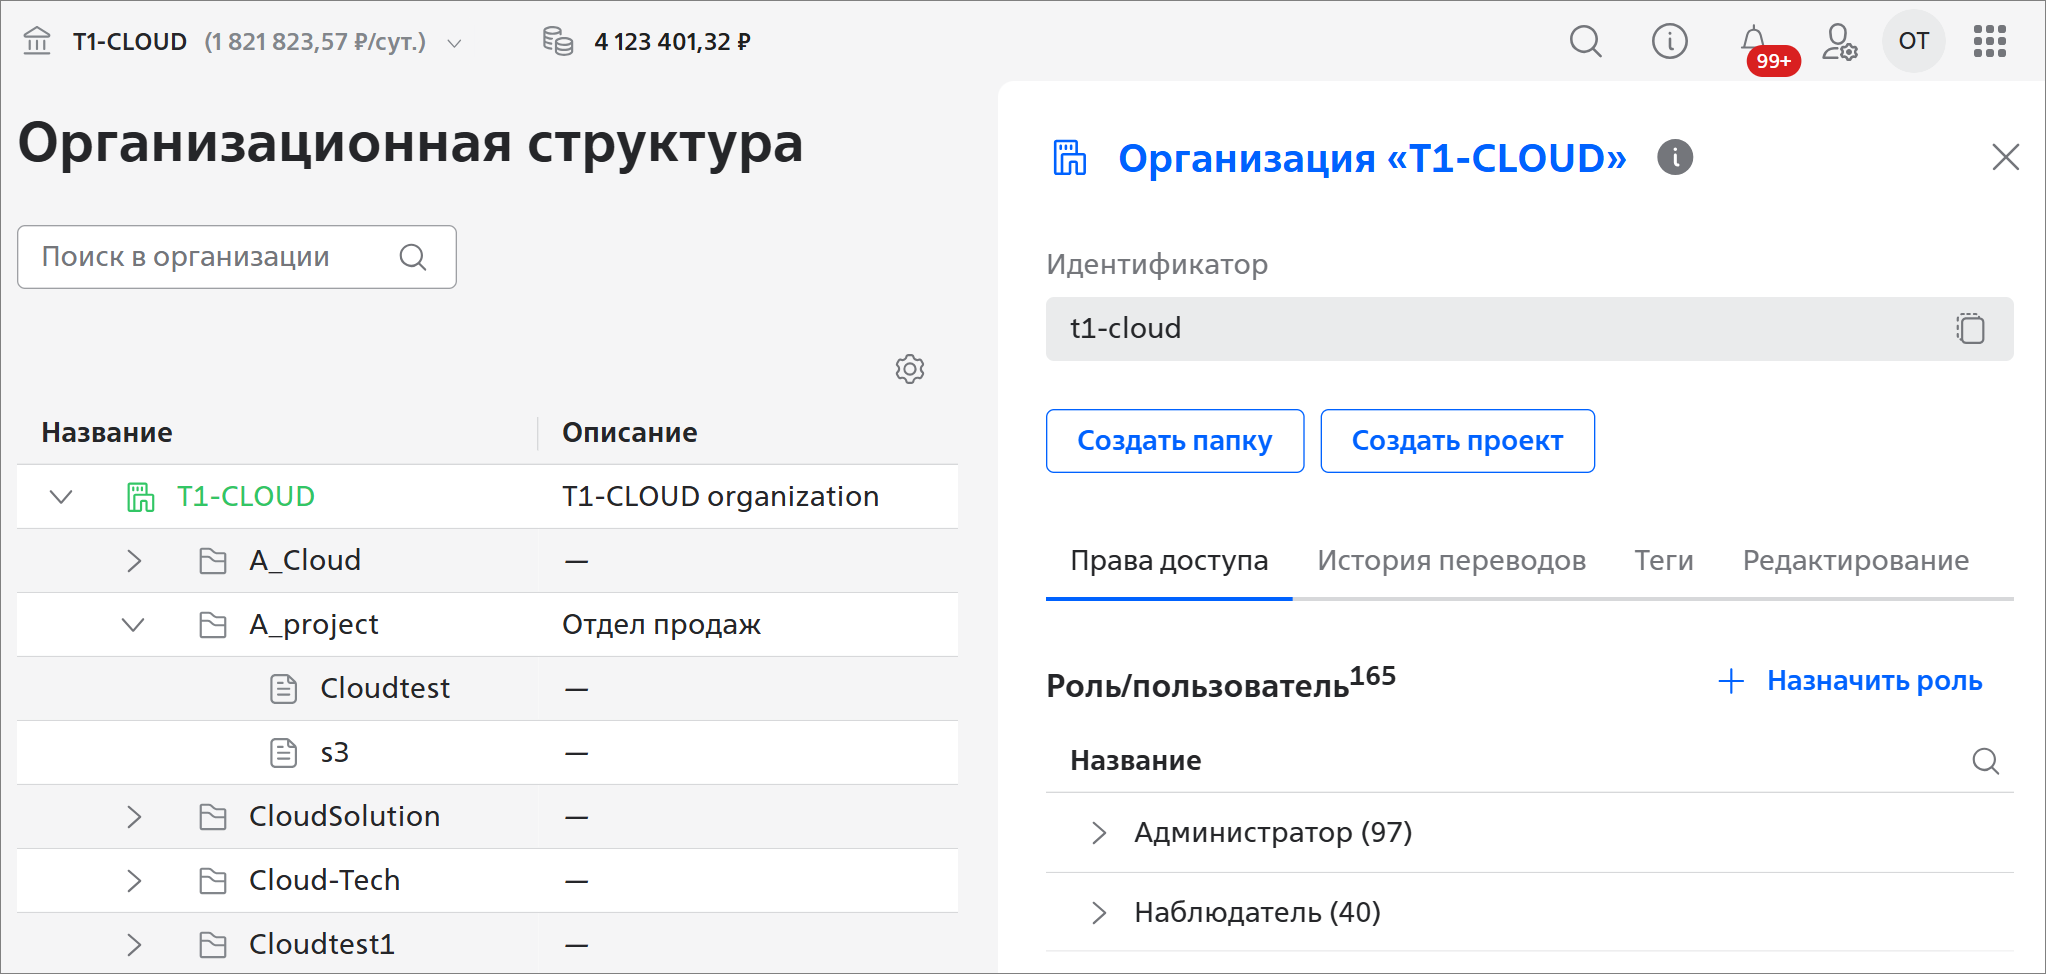Select the Cloudtest1 folder name
Image resolution: width=2046 pixels, height=974 pixels.
pyautogui.click(x=322, y=944)
